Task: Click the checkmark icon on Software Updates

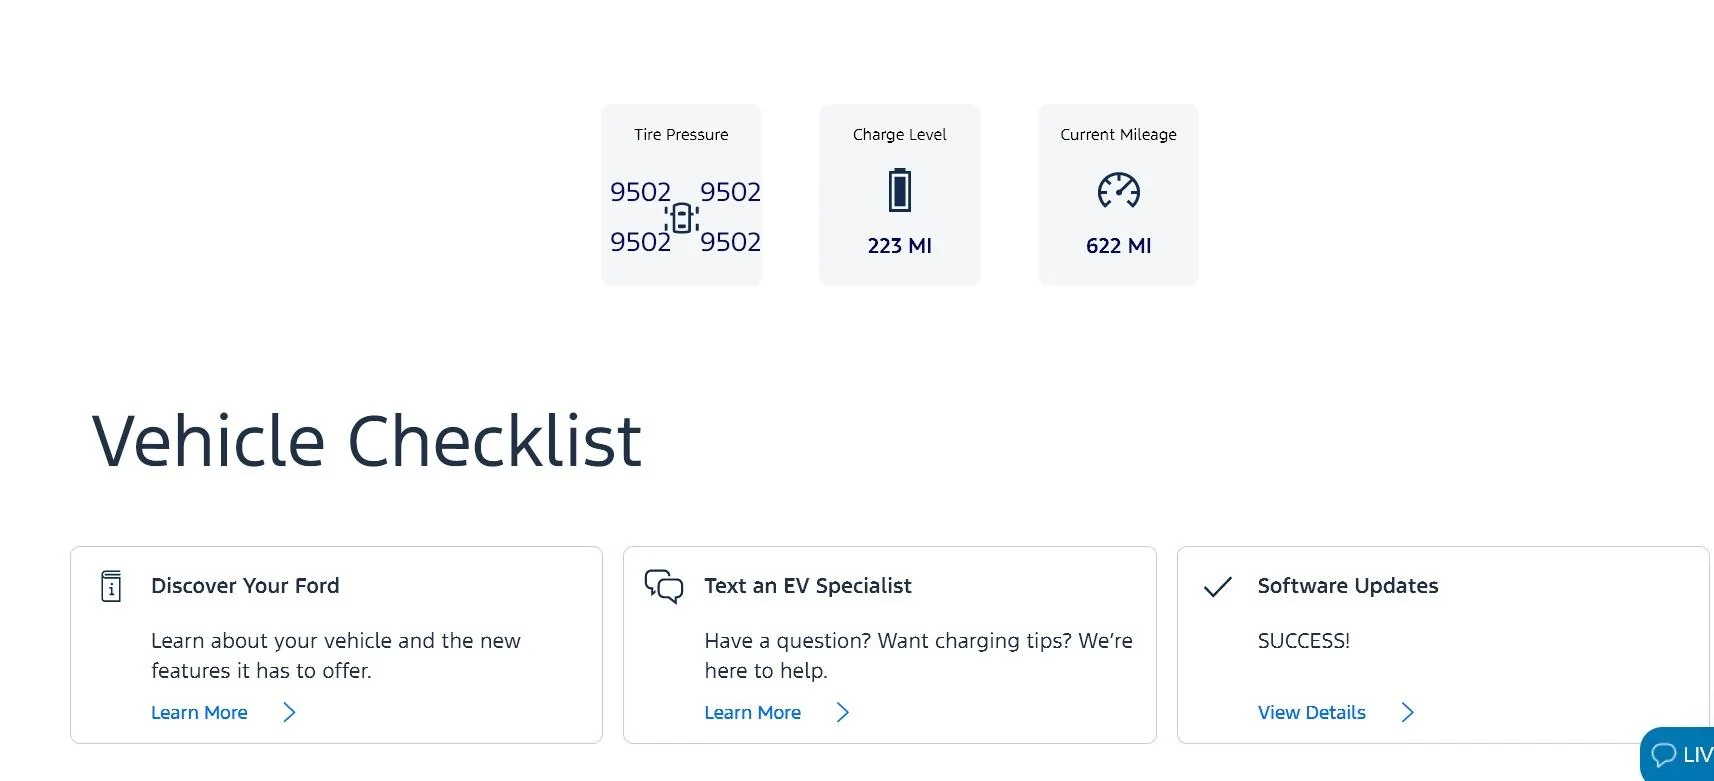Action: tap(1217, 588)
